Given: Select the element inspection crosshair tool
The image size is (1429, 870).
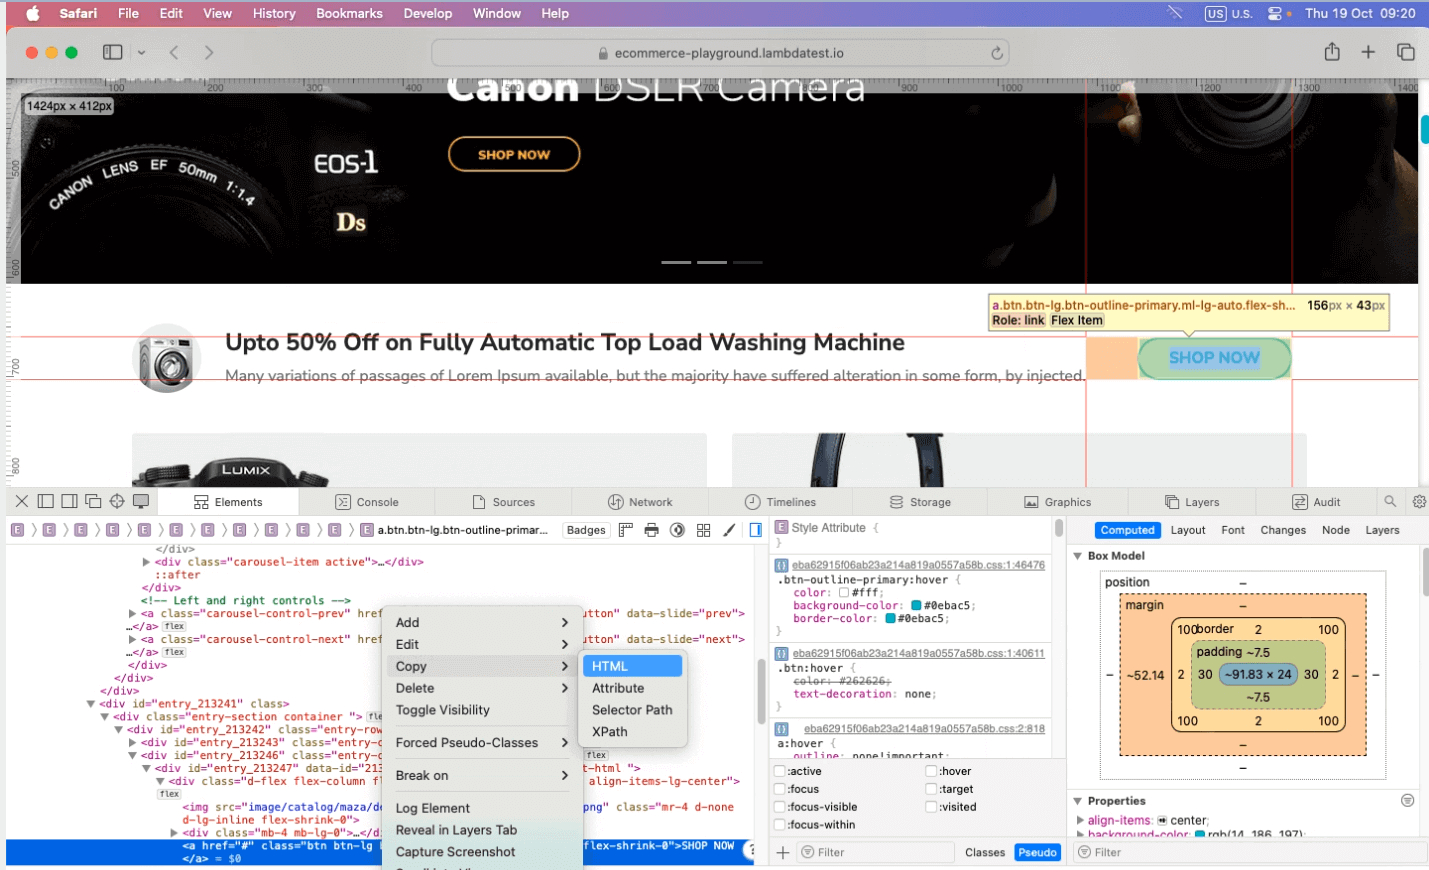Looking at the screenshot, I should pyautogui.click(x=116, y=501).
